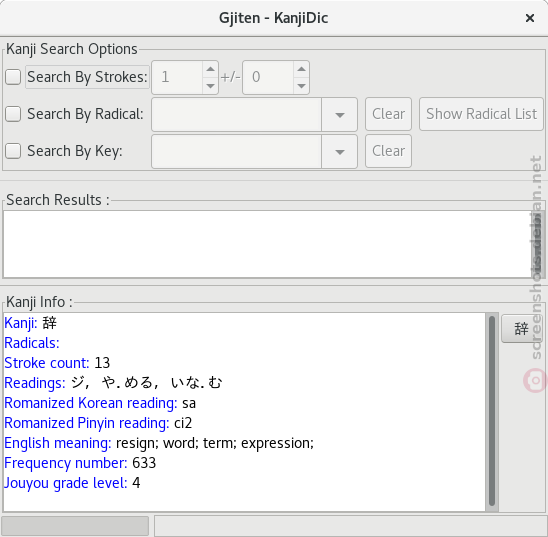Click inside the Search Results area

point(267,244)
